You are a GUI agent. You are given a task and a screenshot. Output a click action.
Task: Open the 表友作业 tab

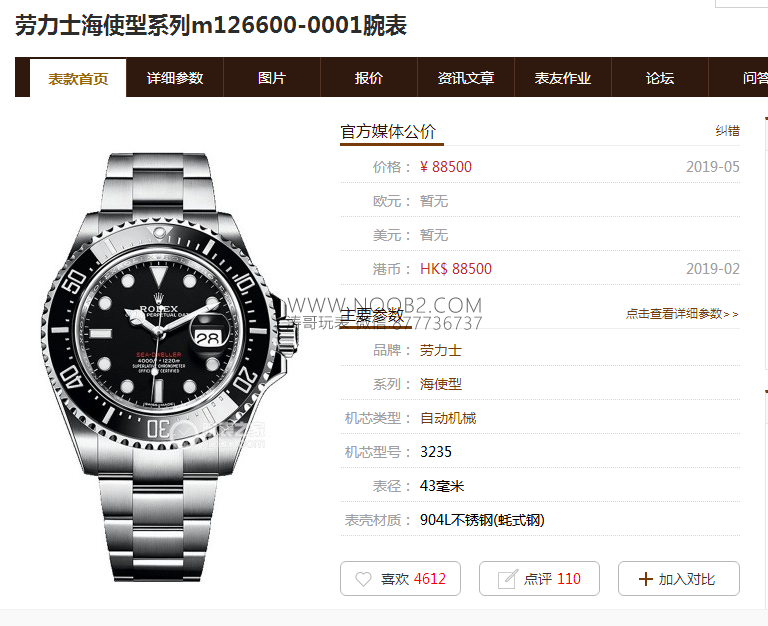tap(563, 77)
